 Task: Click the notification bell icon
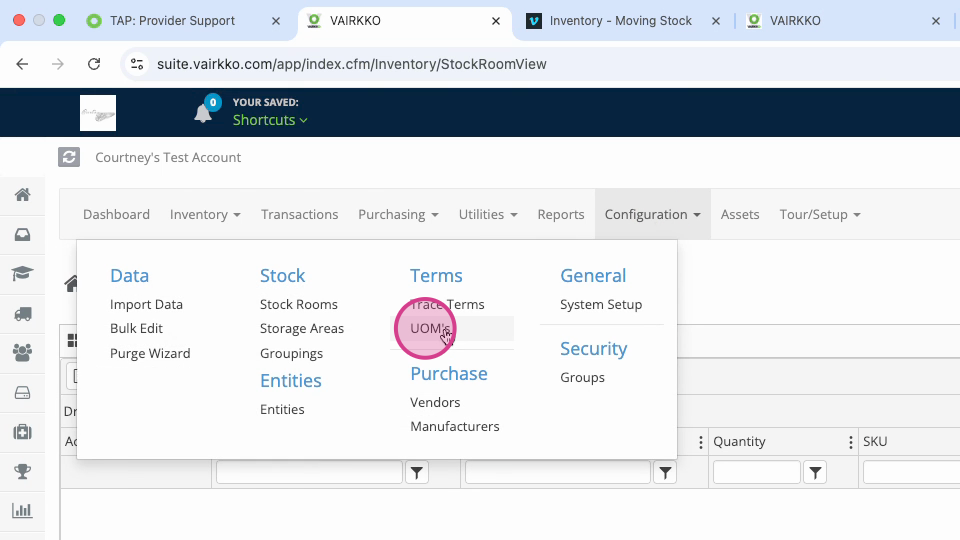(x=203, y=113)
